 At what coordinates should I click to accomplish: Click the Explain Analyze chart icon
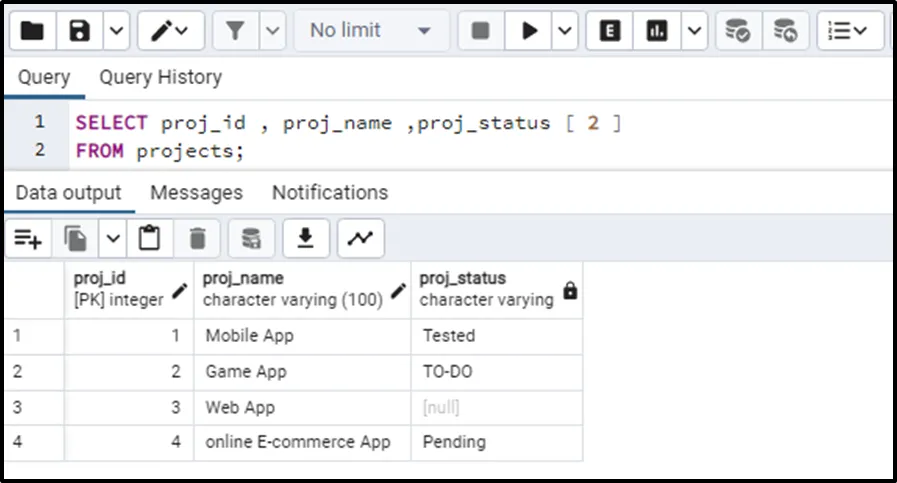click(x=657, y=31)
